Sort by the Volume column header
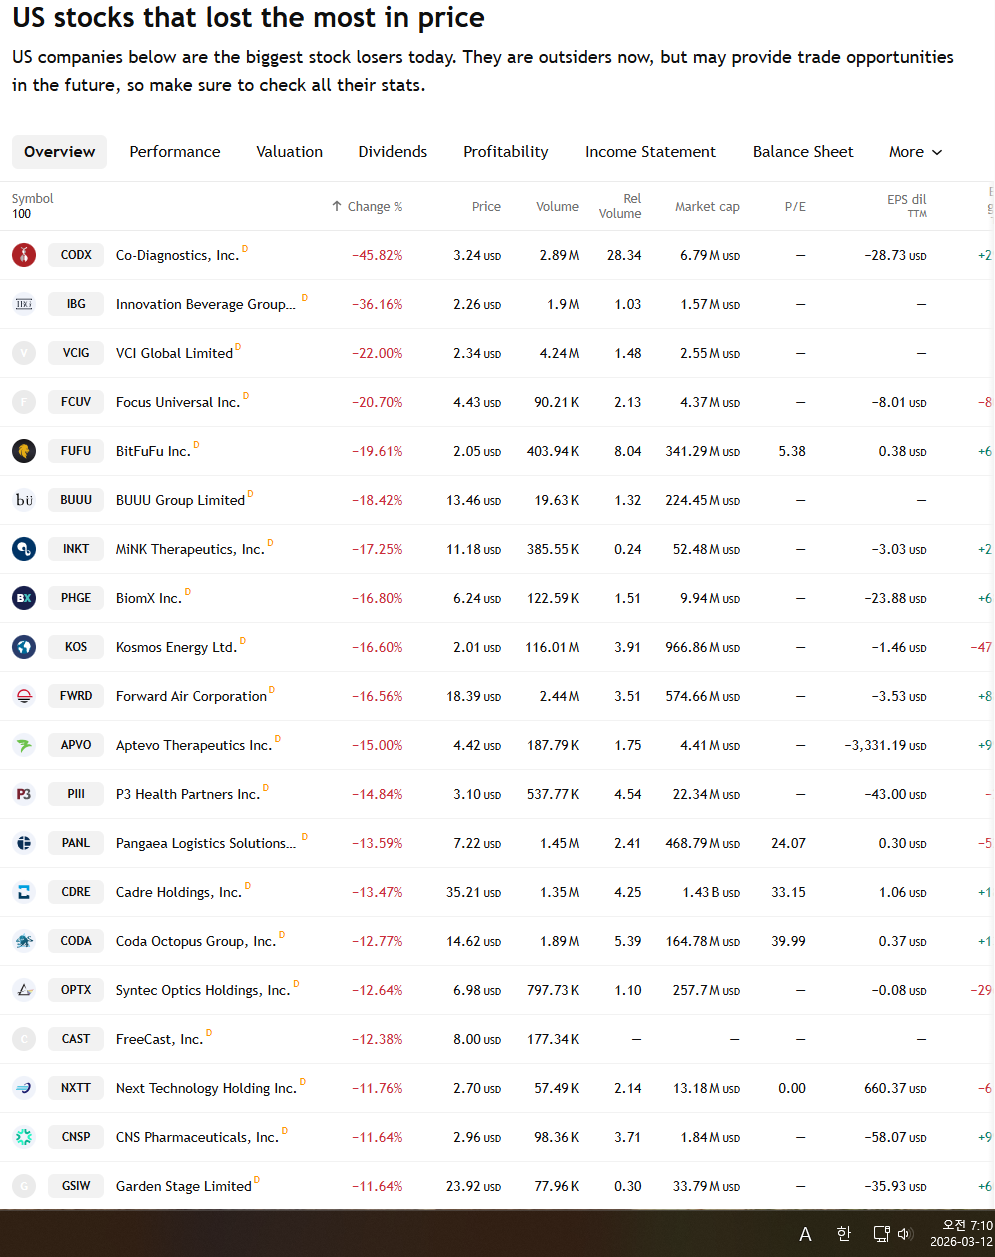Image resolution: width=995 pixels, height=1257 pixels. coord(557,206)
